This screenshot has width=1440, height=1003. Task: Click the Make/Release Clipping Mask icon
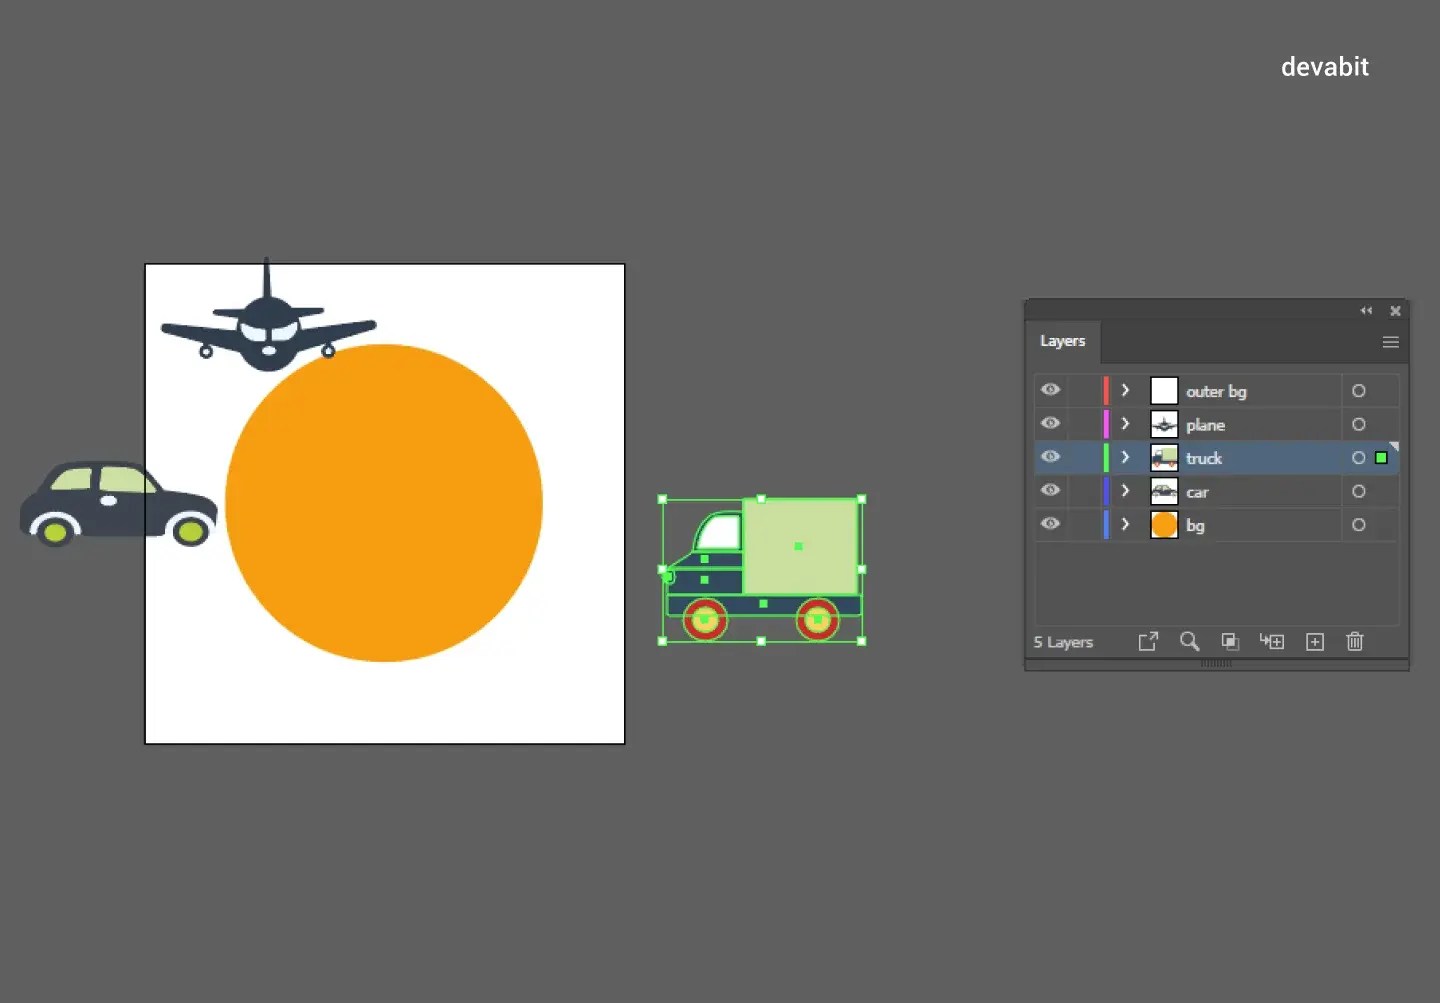[1229, 642]
